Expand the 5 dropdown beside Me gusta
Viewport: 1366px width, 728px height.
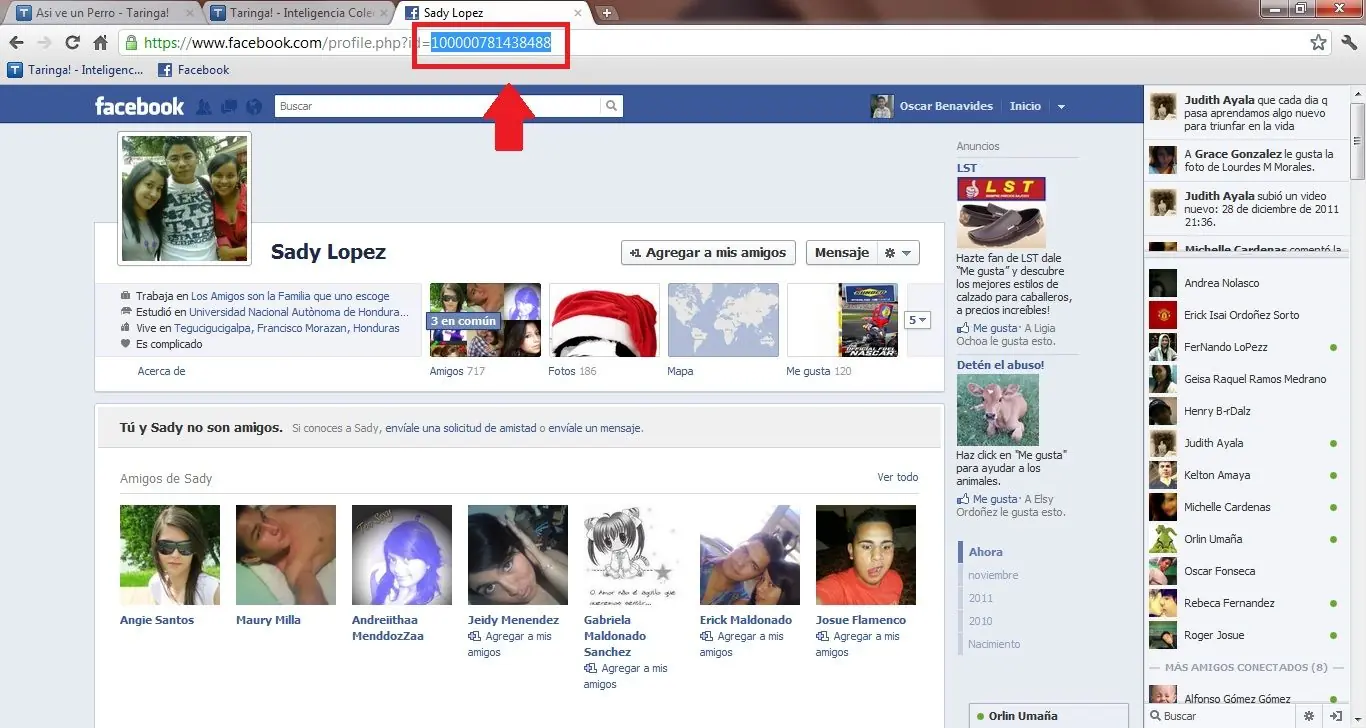point(917,320)
